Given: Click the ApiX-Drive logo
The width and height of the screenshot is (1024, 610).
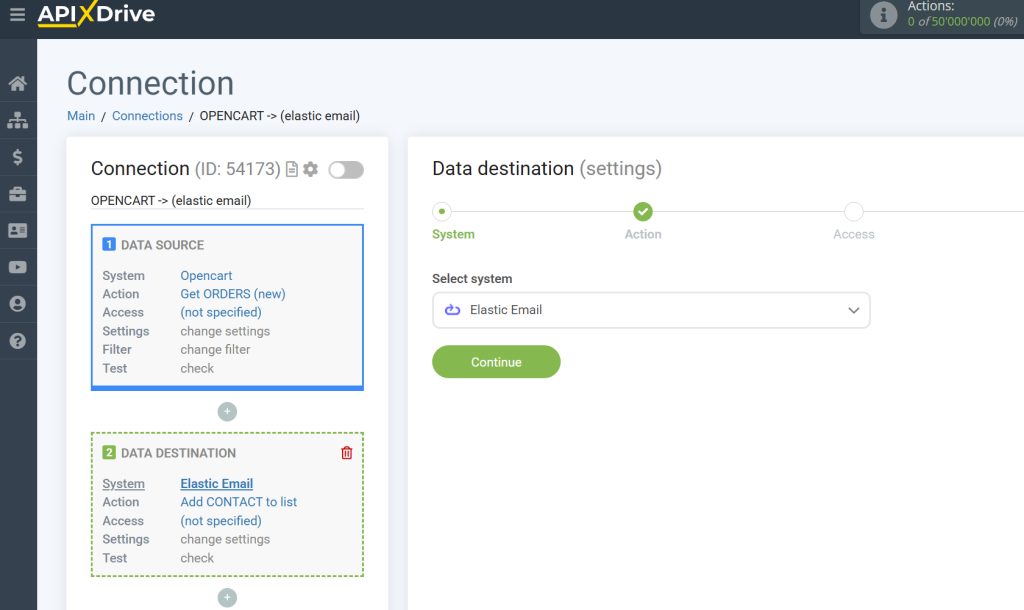Looking at the screenshot, I should coord(96,14).
